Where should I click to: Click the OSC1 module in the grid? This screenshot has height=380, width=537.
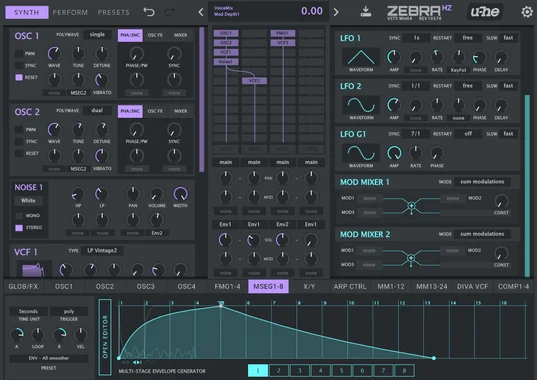(x=226, y=33)
